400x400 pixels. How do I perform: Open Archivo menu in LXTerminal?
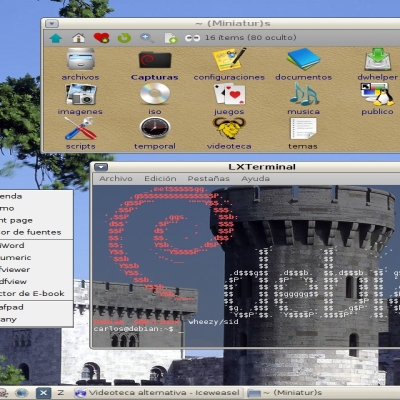click(116, 179)
